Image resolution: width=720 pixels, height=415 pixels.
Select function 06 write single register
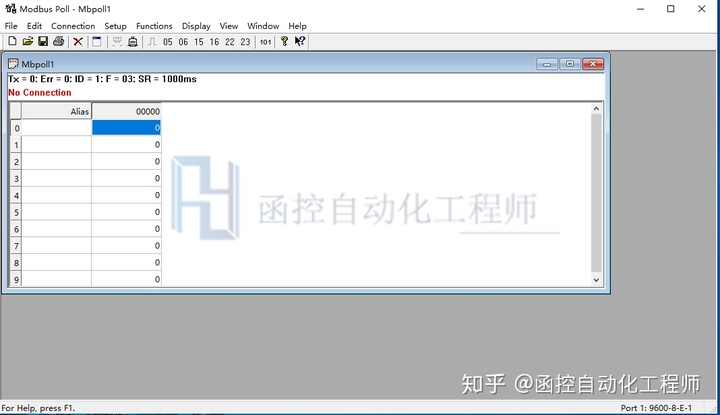click(x=183, y=42)
